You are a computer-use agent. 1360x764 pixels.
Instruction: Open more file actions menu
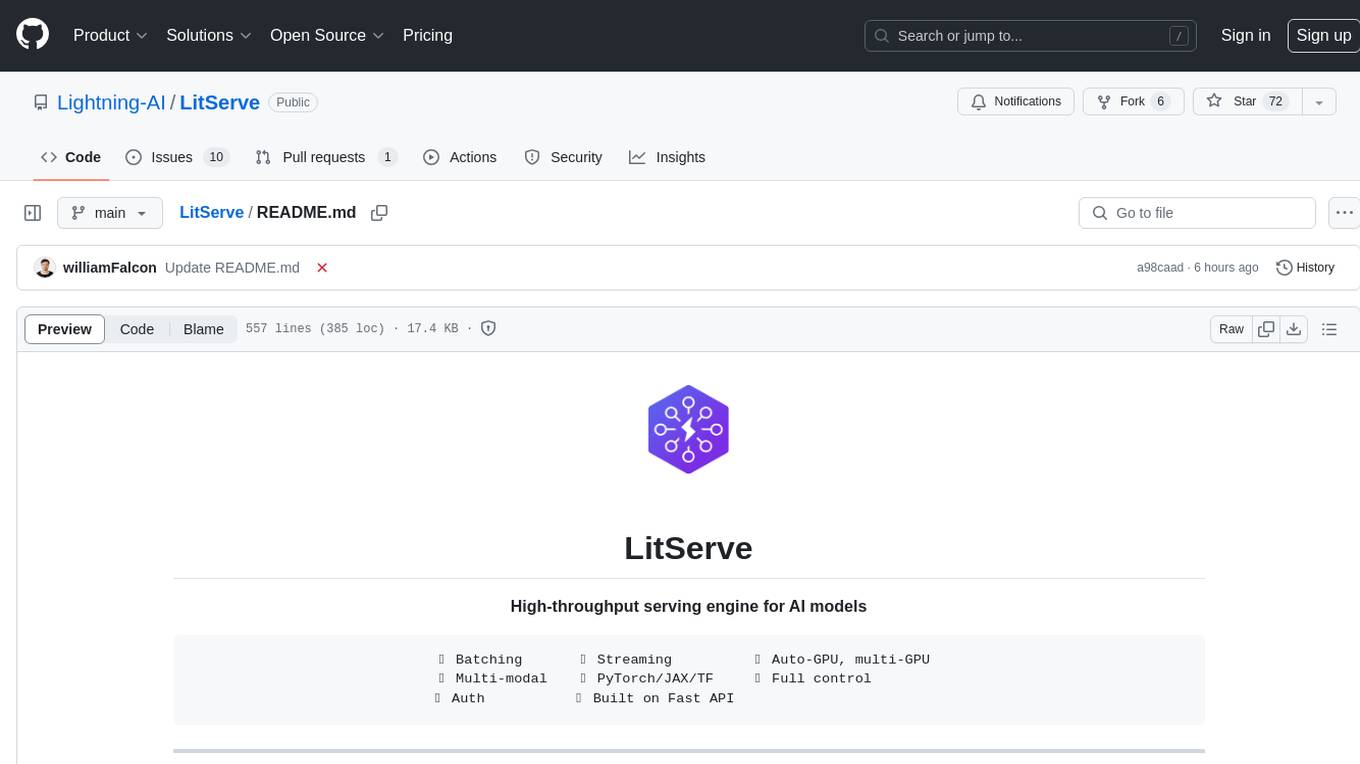pyautogui.click(x=1344, y=213)
